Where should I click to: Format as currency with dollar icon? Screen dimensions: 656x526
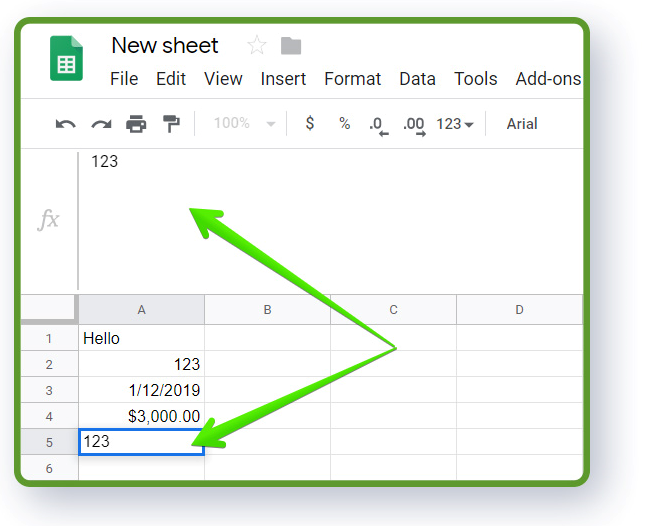(310, 123)
